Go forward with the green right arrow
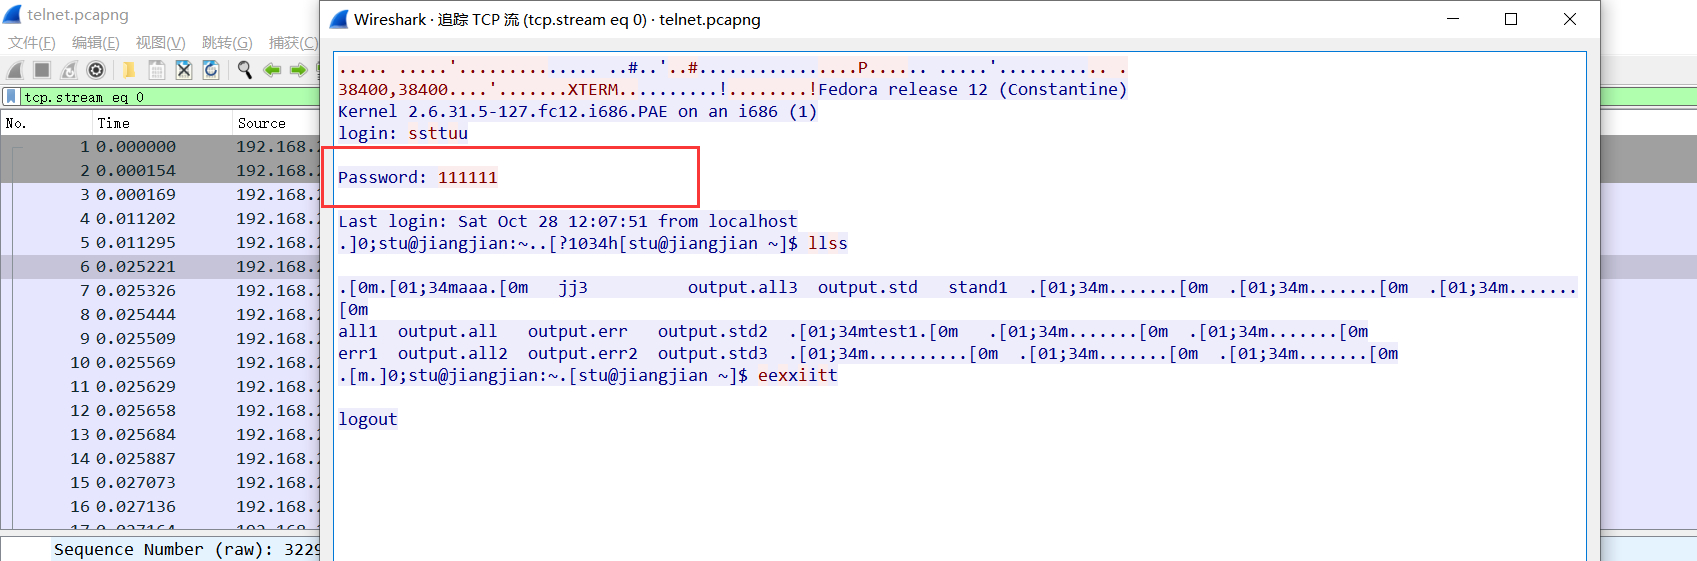The height and width of the screenshot is (561, 1697). (298, 70)
